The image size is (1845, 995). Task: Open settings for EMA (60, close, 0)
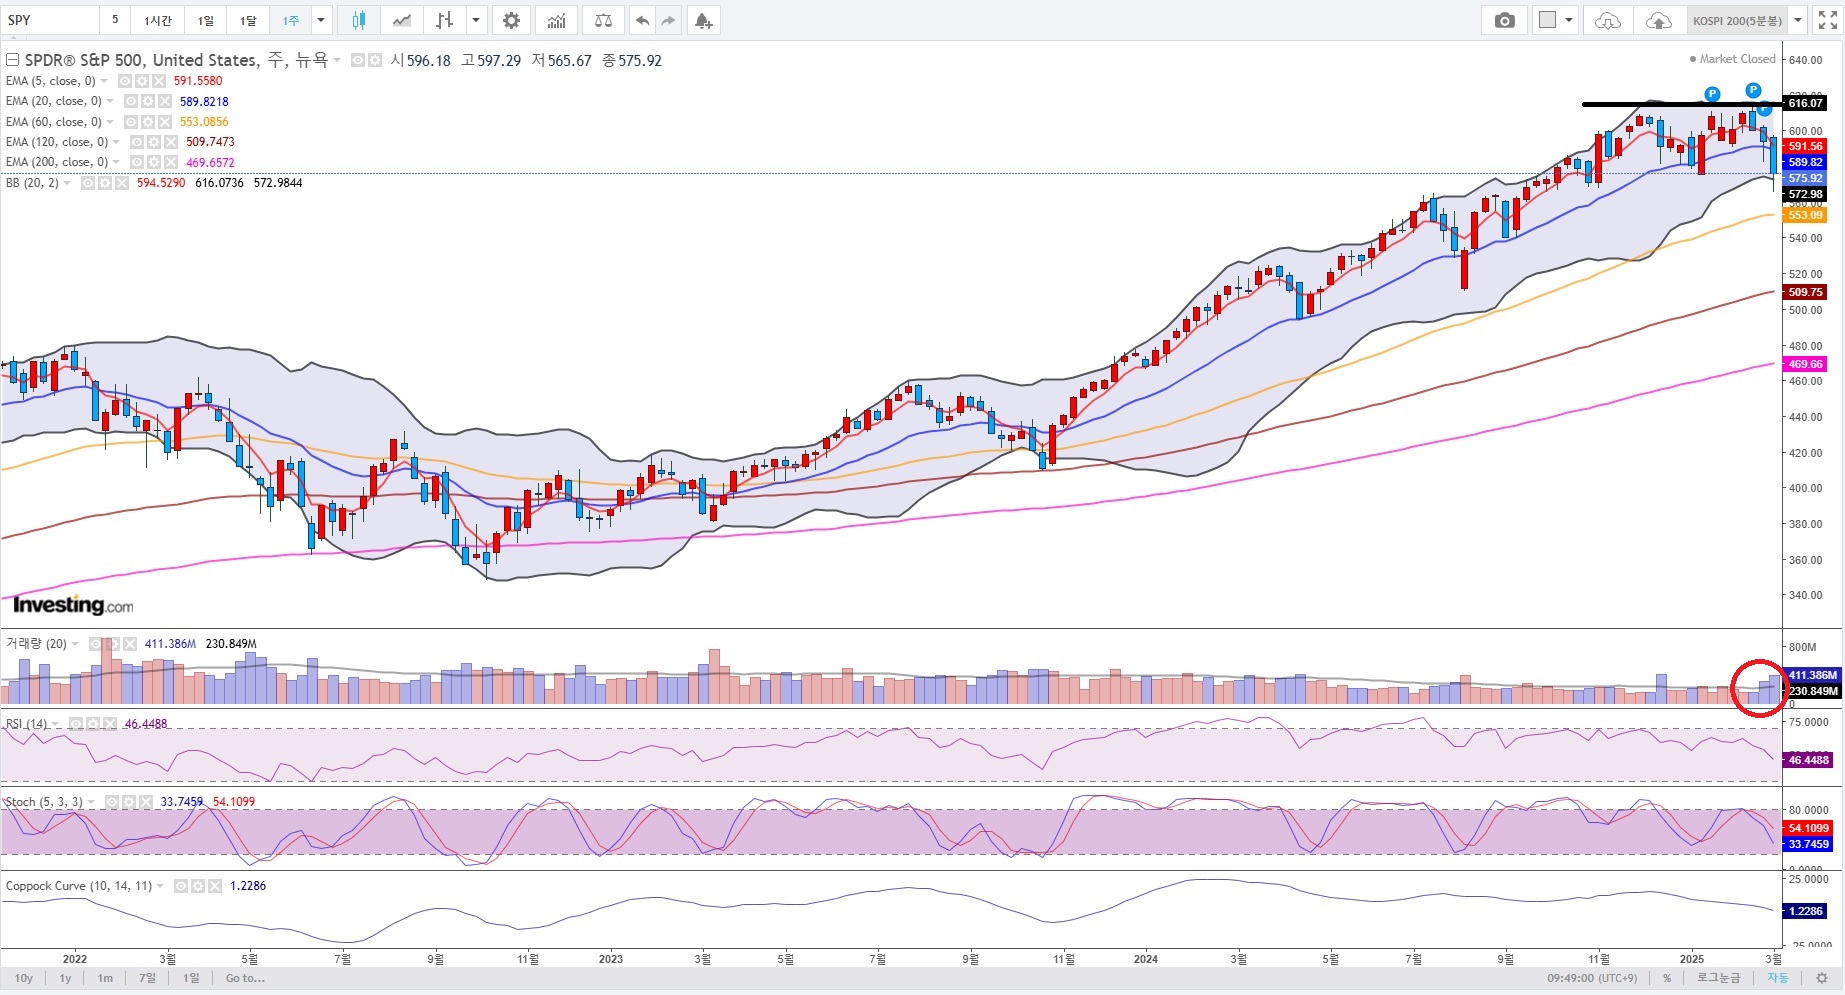[x=148, y=122]
